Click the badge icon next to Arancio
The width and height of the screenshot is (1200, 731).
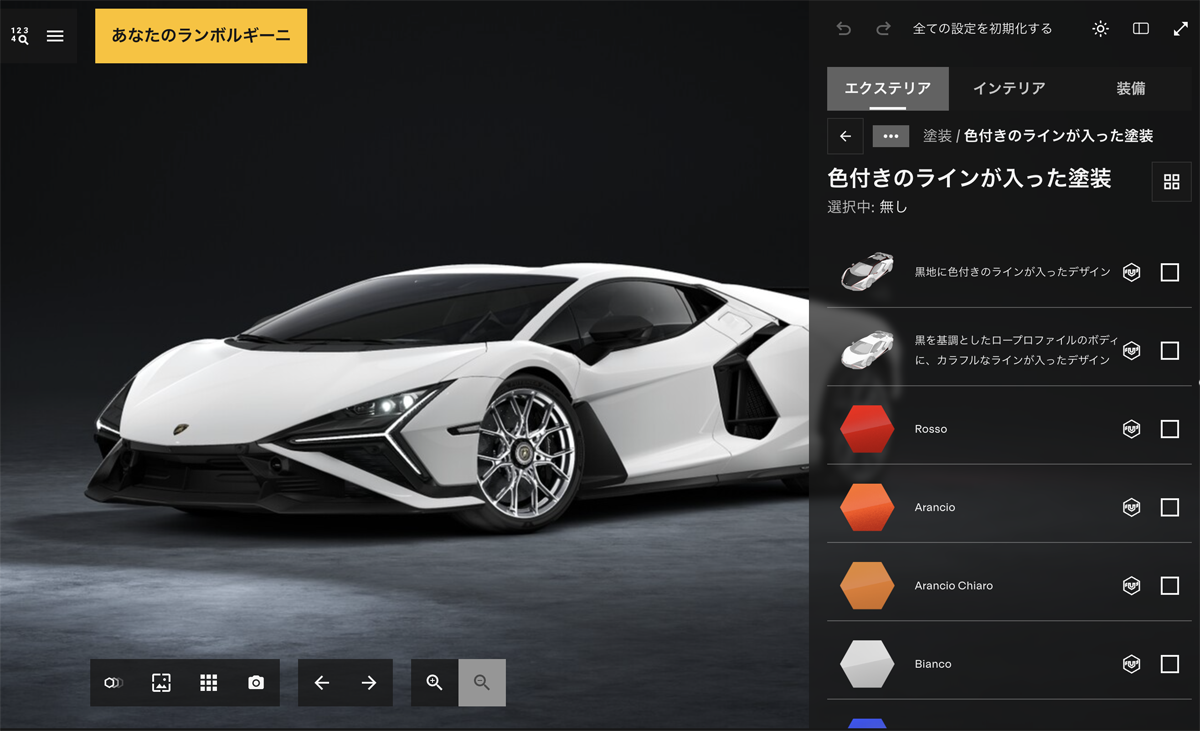[x=1131, y=507]
